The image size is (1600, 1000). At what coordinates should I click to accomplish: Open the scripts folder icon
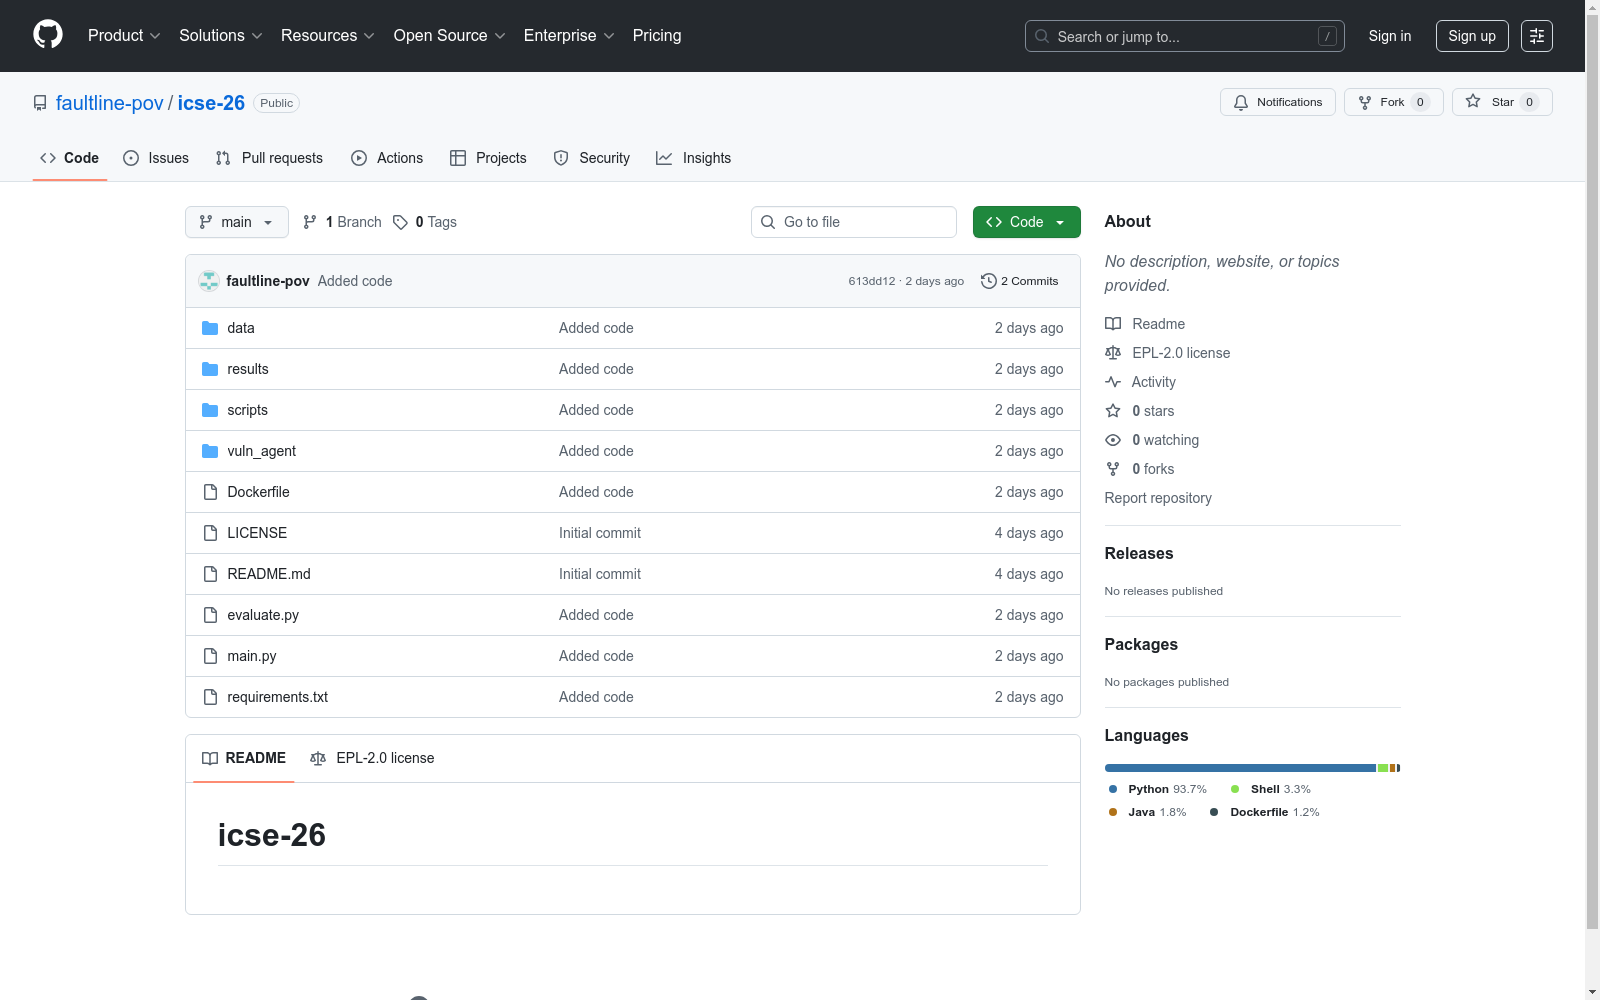point(210,410)
